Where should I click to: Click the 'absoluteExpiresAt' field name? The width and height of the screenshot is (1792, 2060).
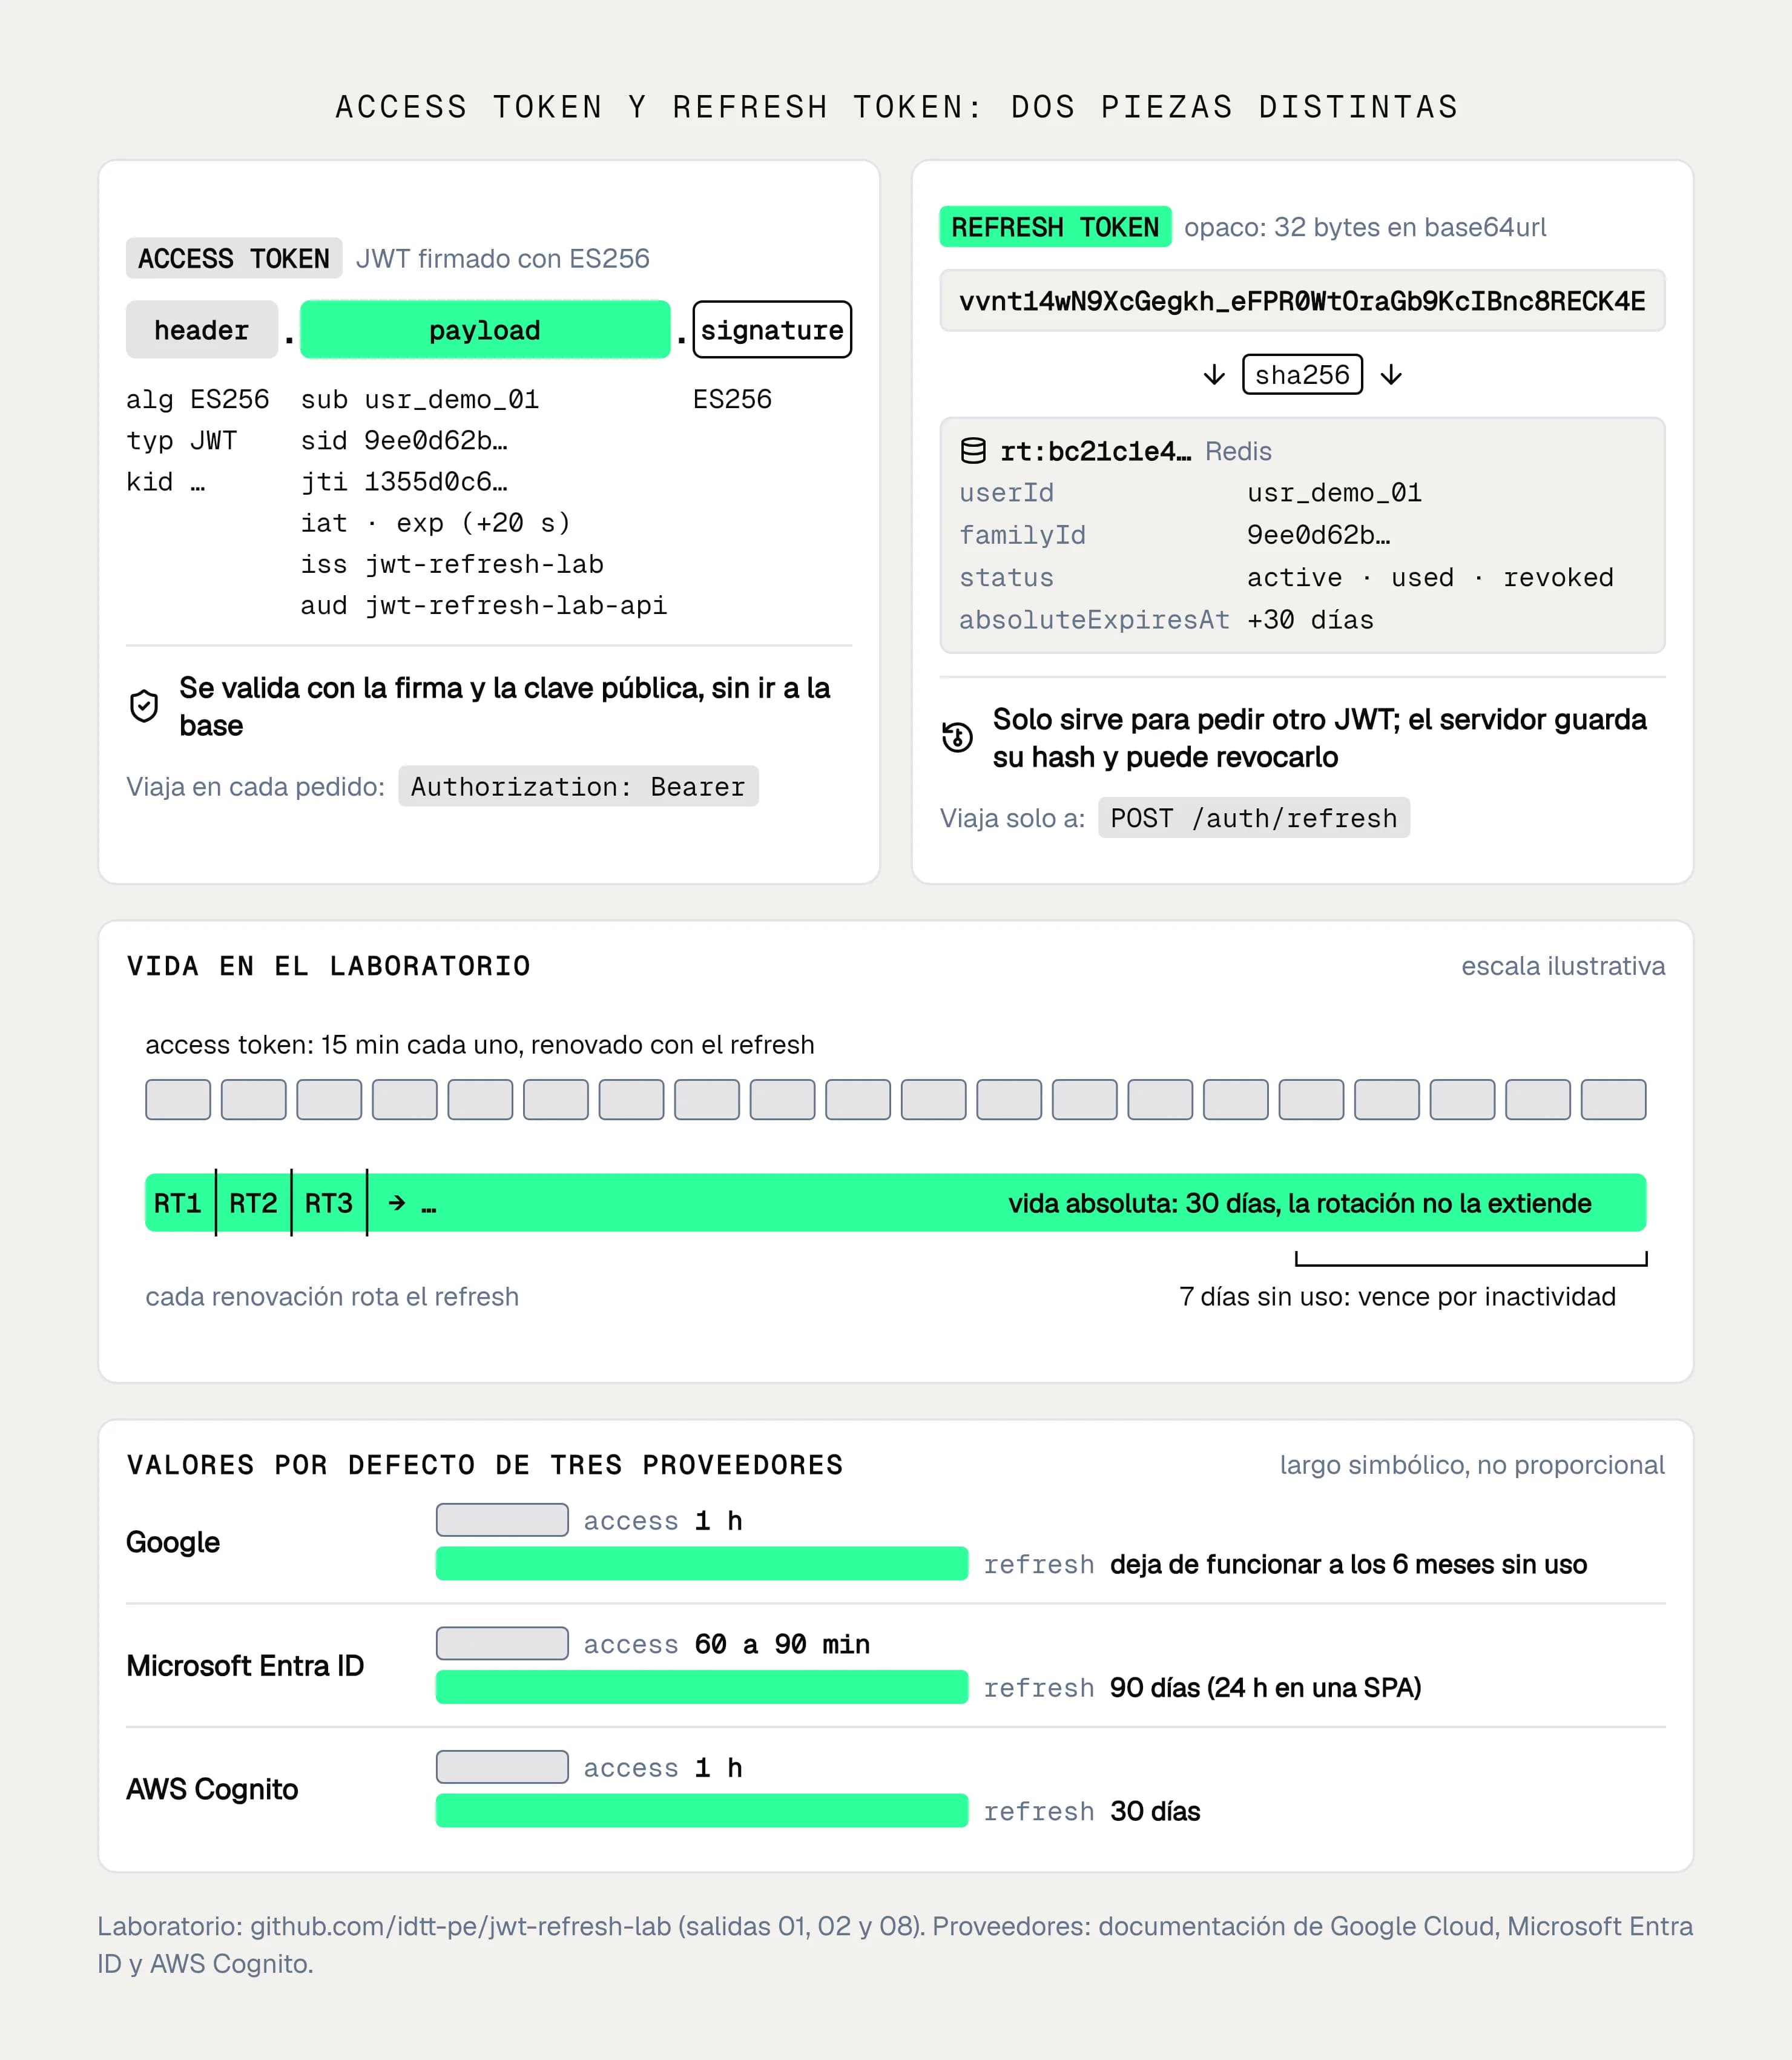[1094, 620]
